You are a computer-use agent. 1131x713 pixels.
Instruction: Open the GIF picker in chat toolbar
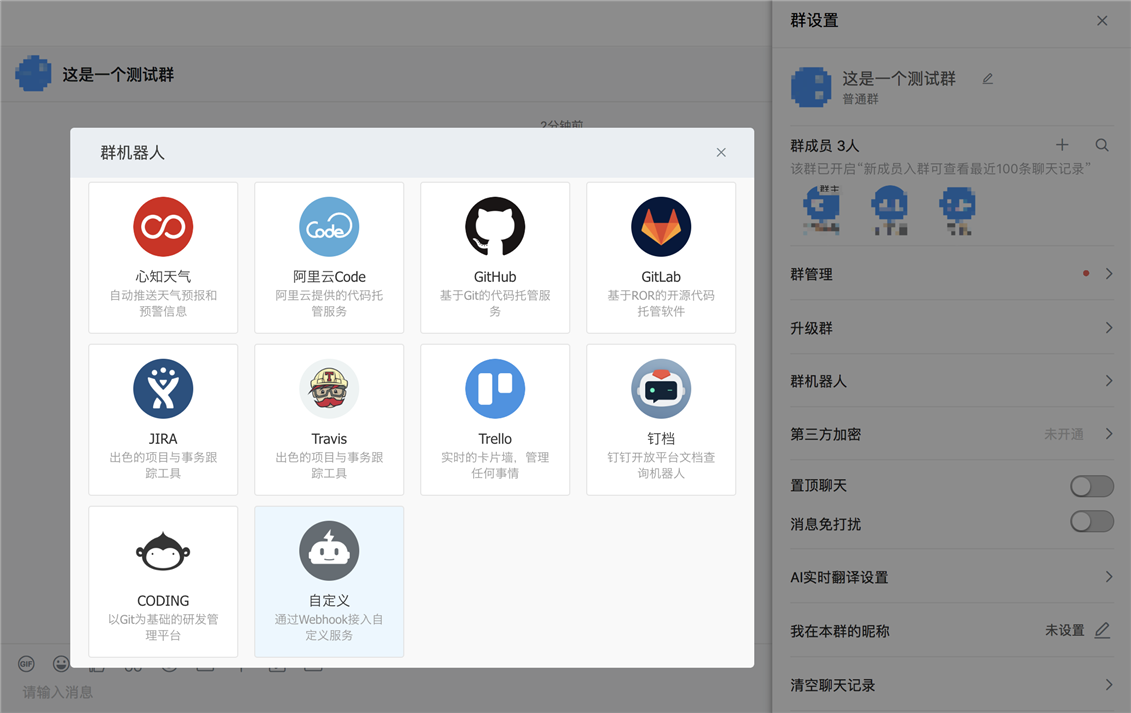click(26, 663)
